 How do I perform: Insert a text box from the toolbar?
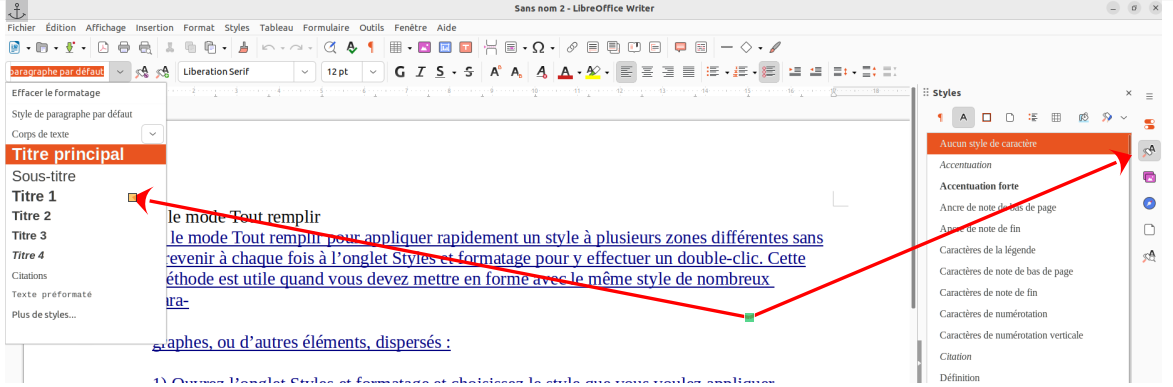coord(465,47)
